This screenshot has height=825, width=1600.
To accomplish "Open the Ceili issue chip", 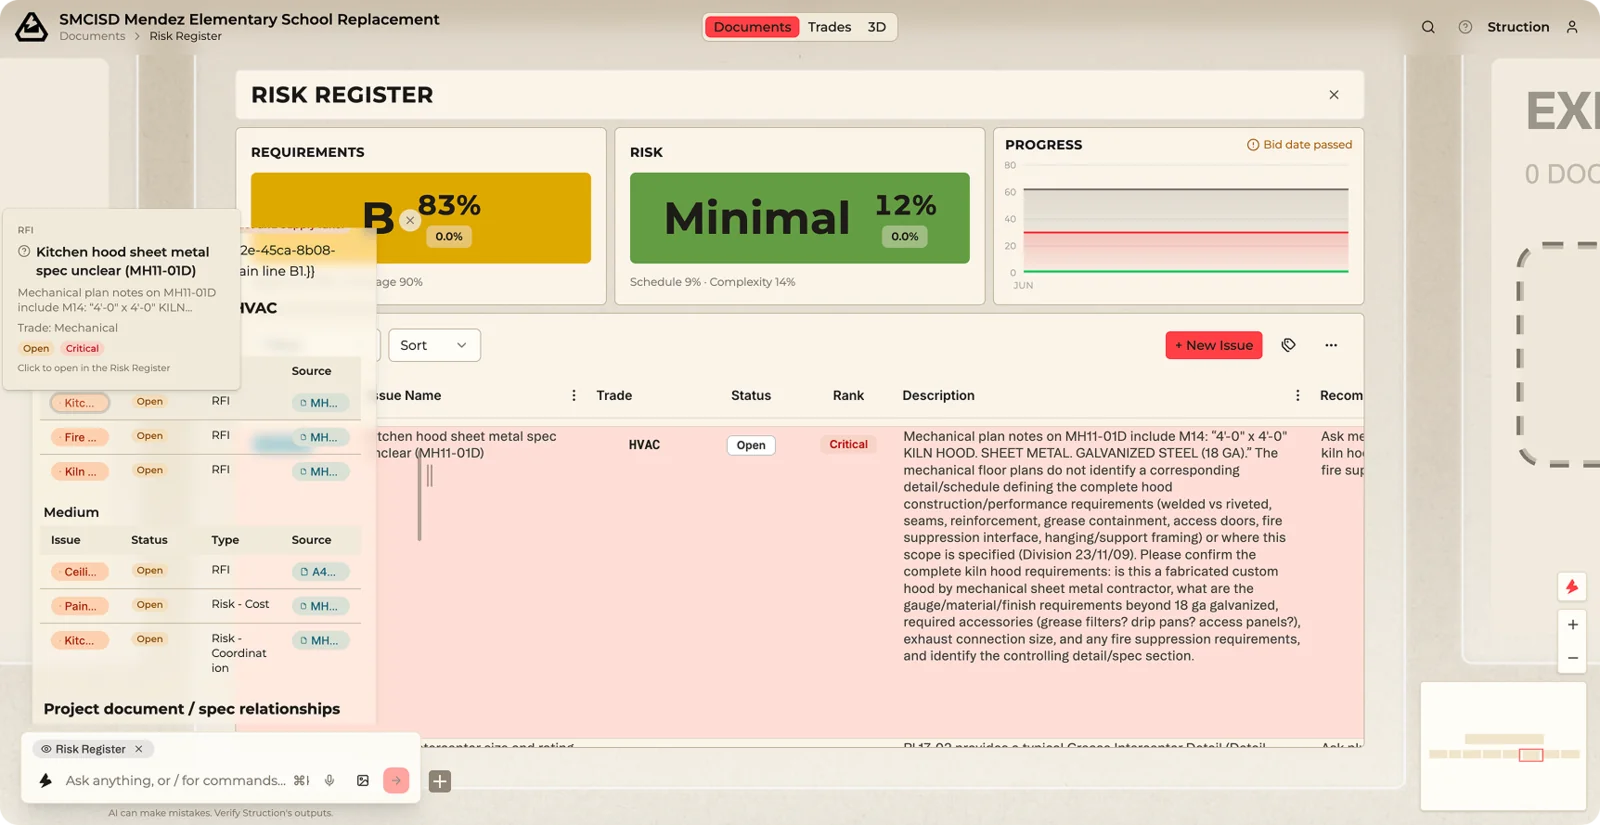I will (80, 572).
